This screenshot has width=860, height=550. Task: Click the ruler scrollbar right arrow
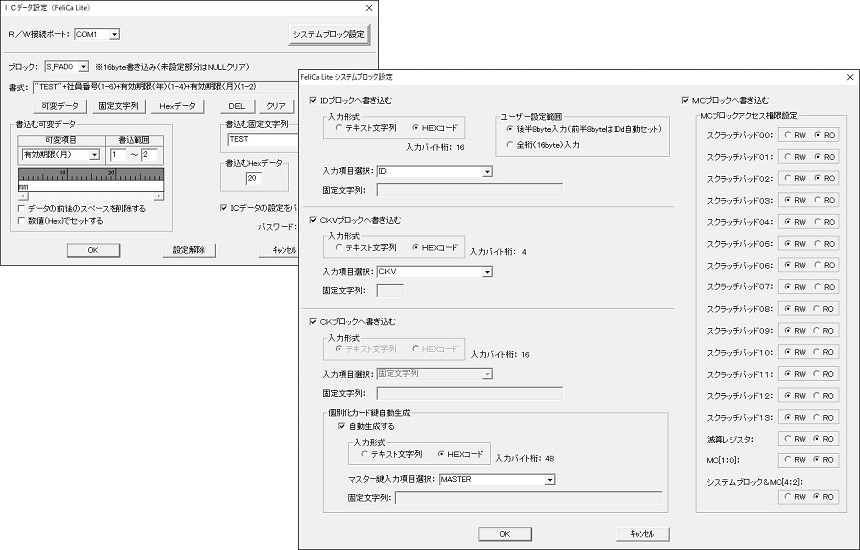pos(159,196)
